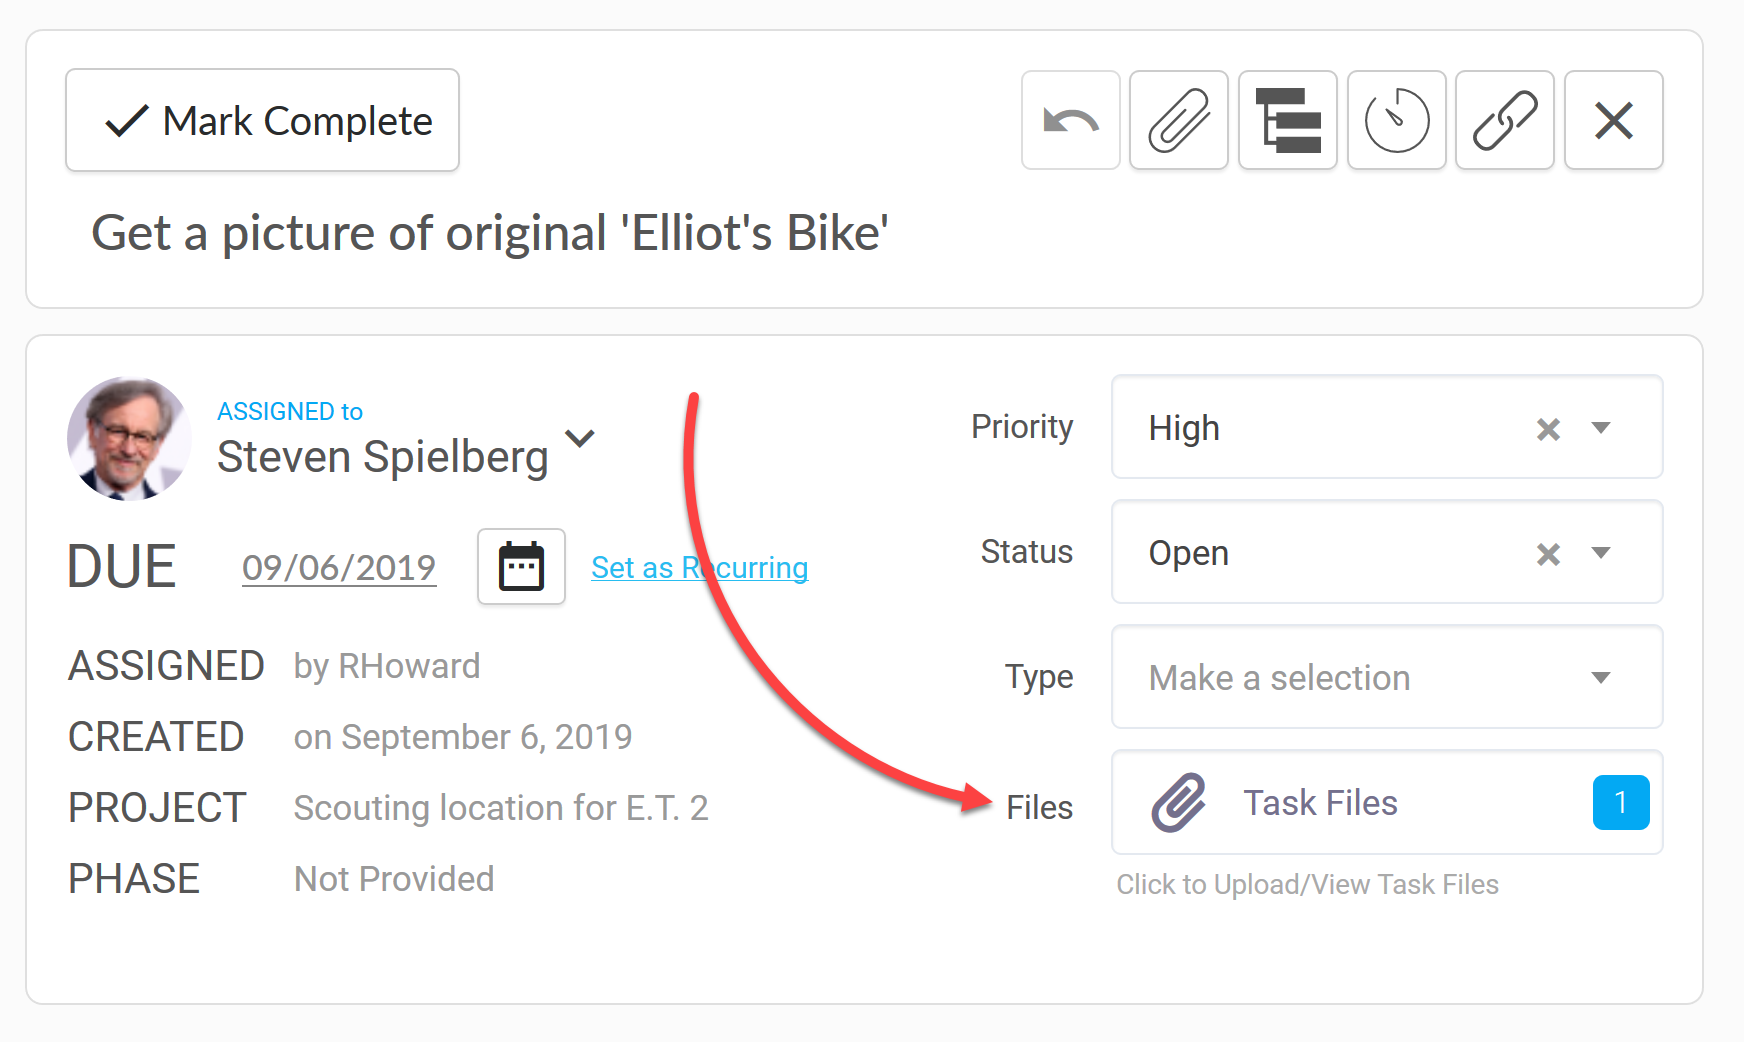Open the Status dropdown arrow

[1601, 553]
